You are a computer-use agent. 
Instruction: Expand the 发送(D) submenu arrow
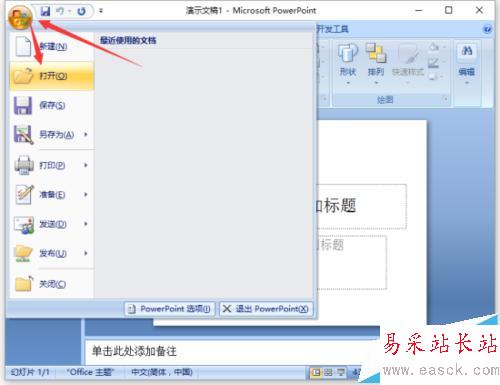click(86, 224)
